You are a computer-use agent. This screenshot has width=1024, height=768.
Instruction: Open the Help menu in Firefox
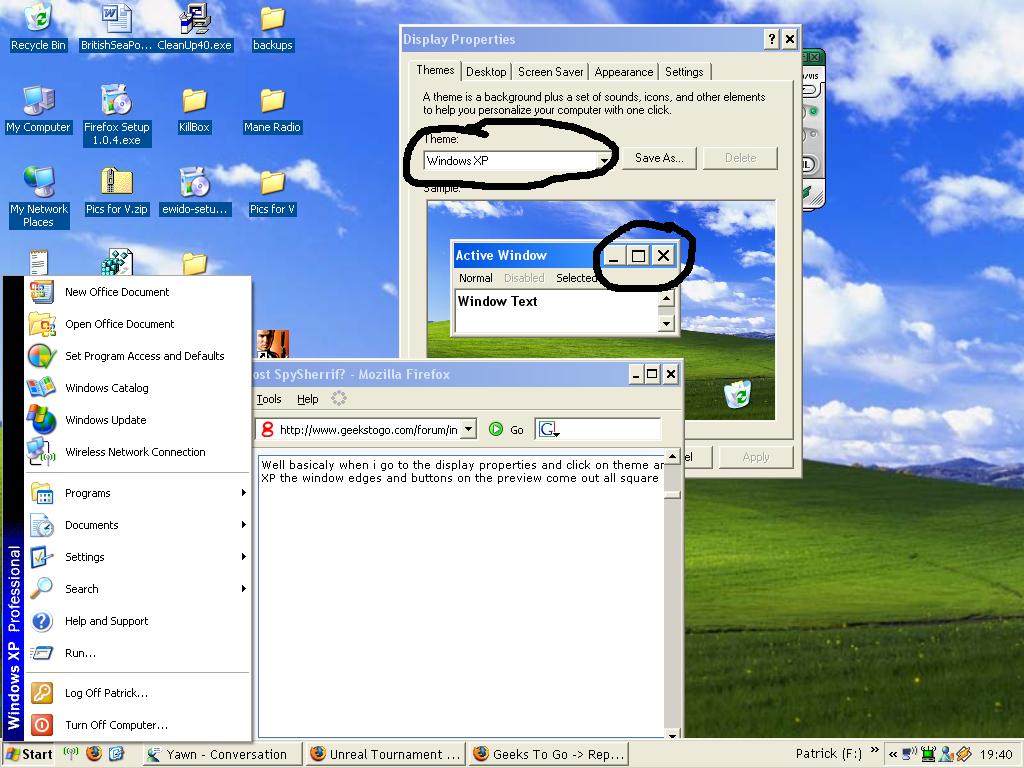coord(308,399)
